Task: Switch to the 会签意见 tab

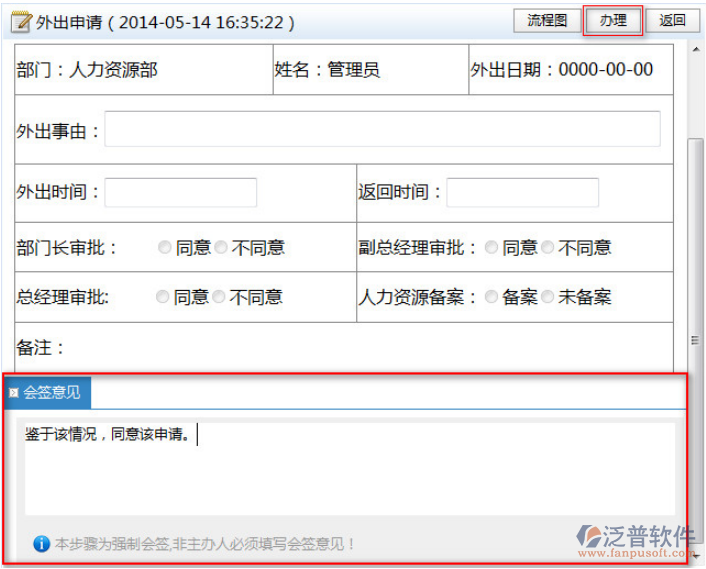Action: [51, 393]
